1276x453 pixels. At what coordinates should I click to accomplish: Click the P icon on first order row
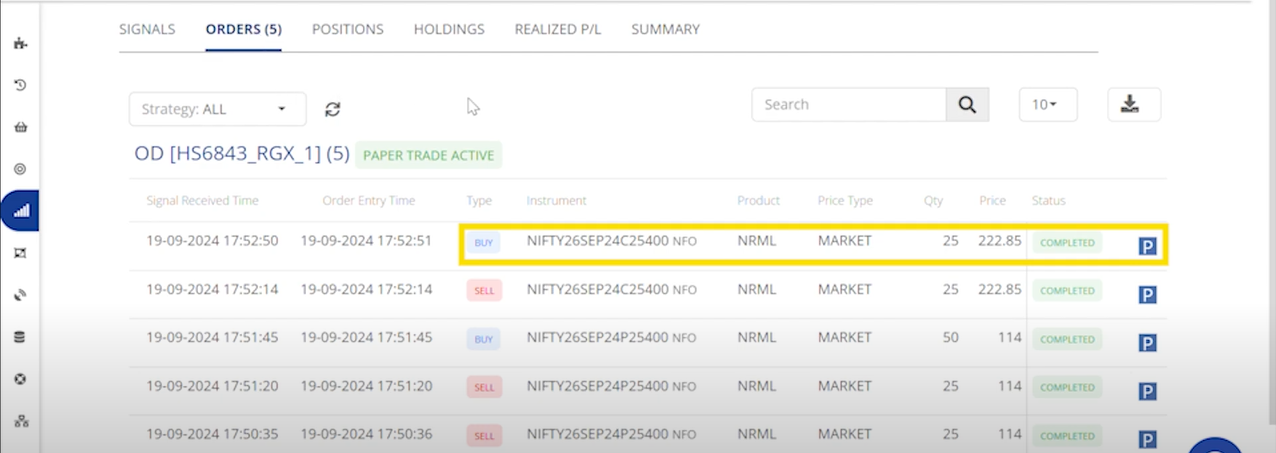(1147, 246)
